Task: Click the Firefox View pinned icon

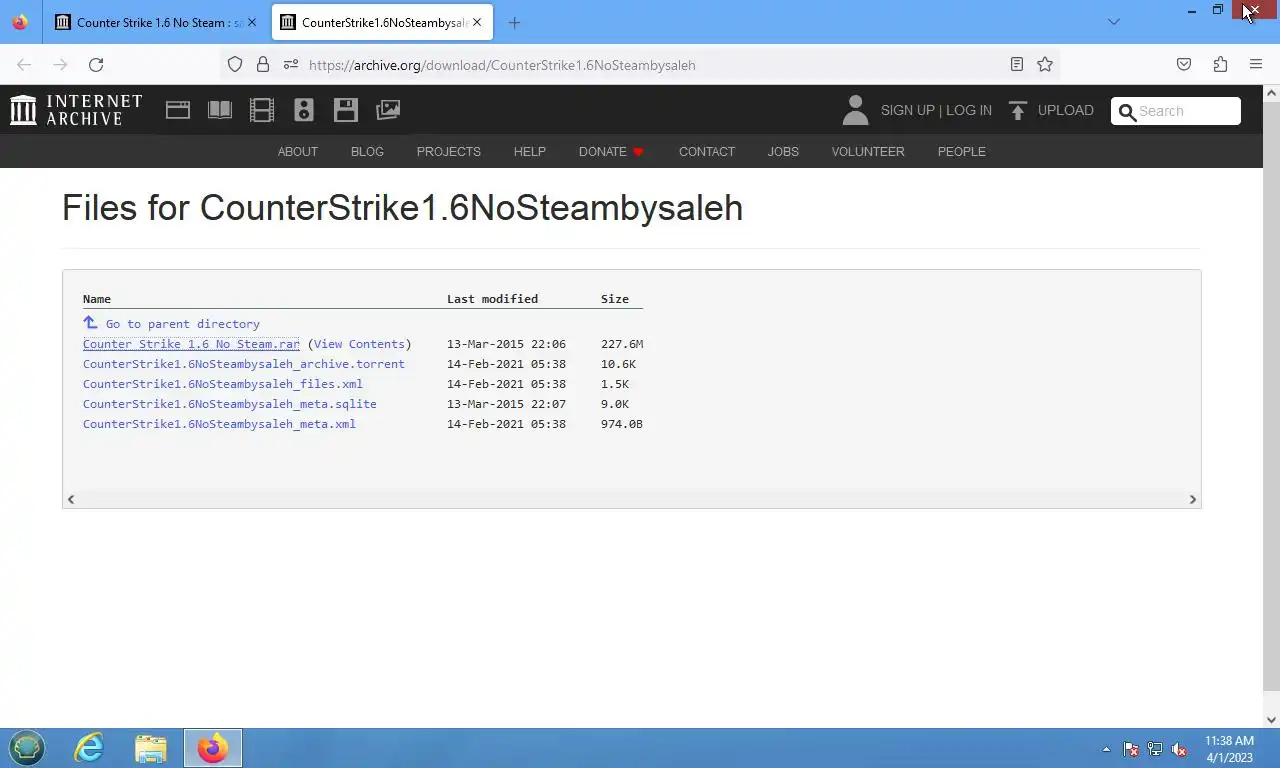Action: [x=20, y=22]
